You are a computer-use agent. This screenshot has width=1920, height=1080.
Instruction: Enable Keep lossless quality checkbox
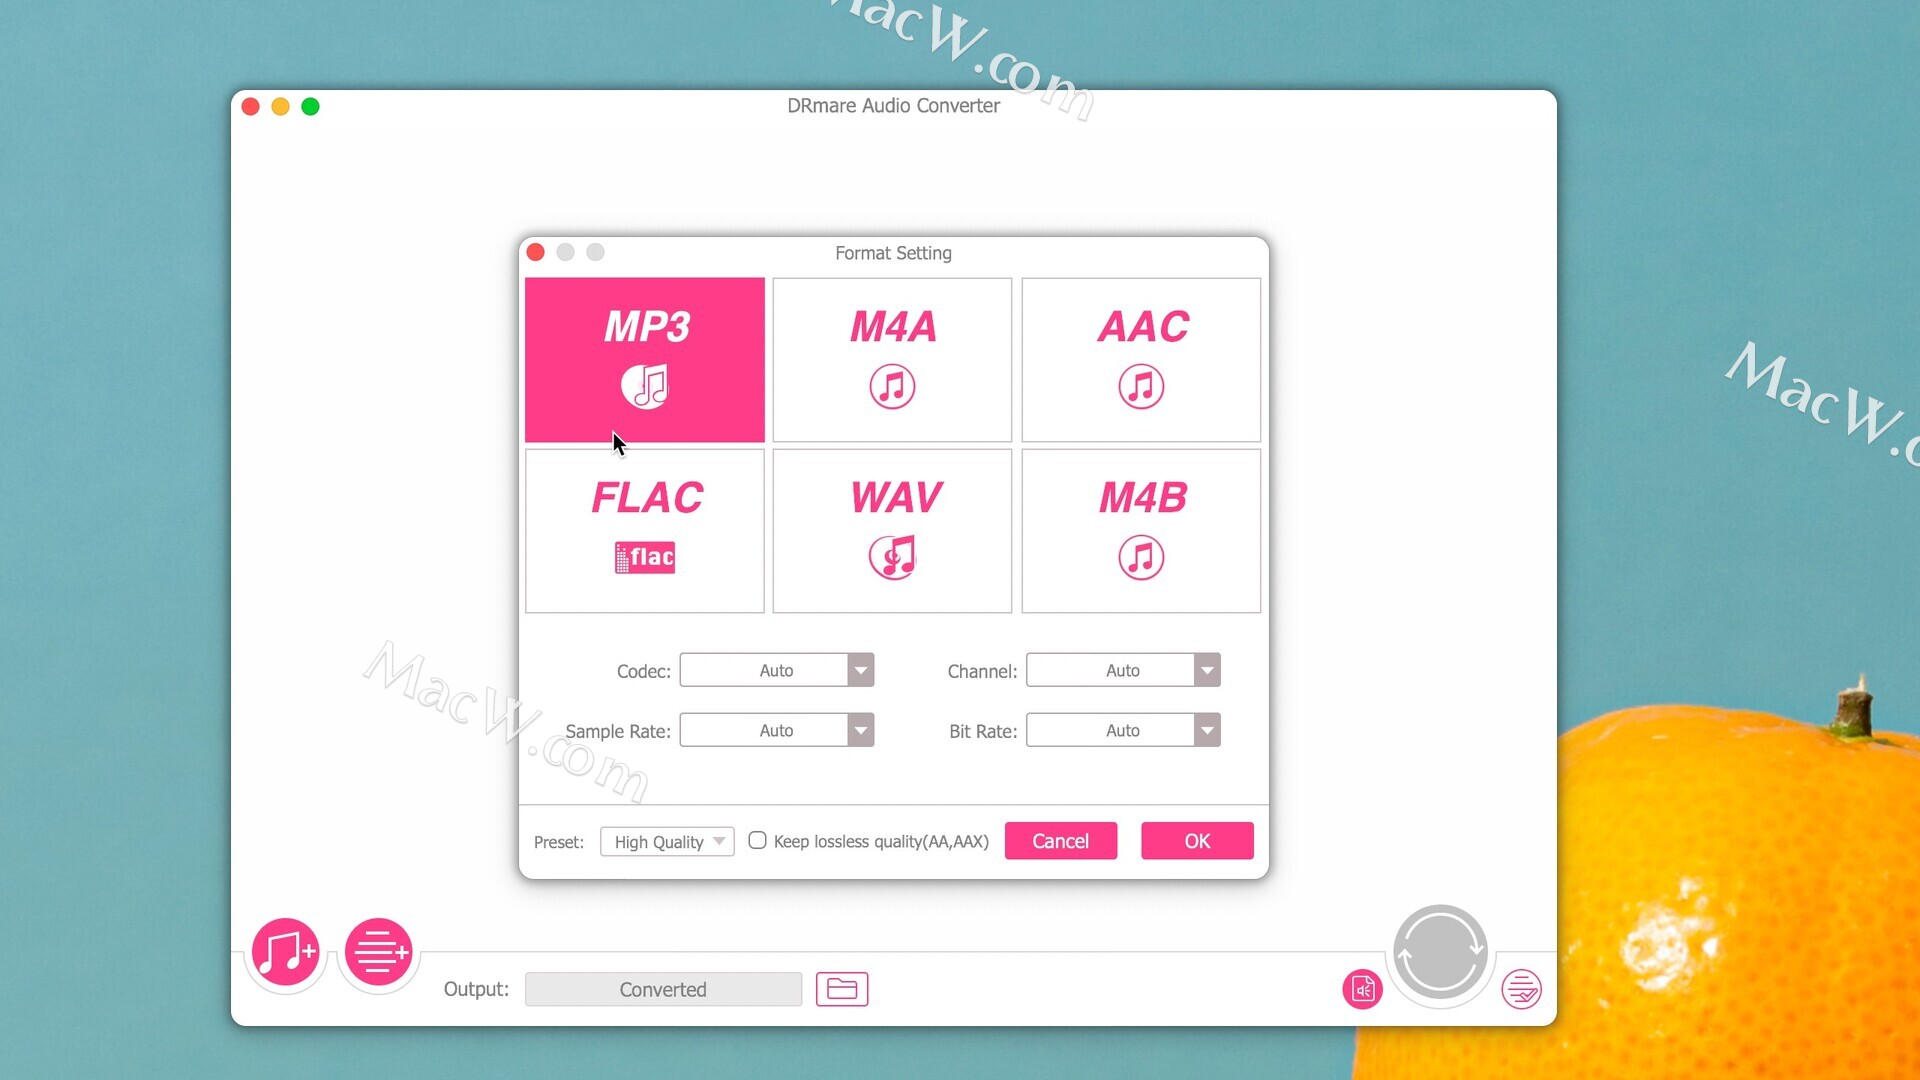click(x=757, y=841)
